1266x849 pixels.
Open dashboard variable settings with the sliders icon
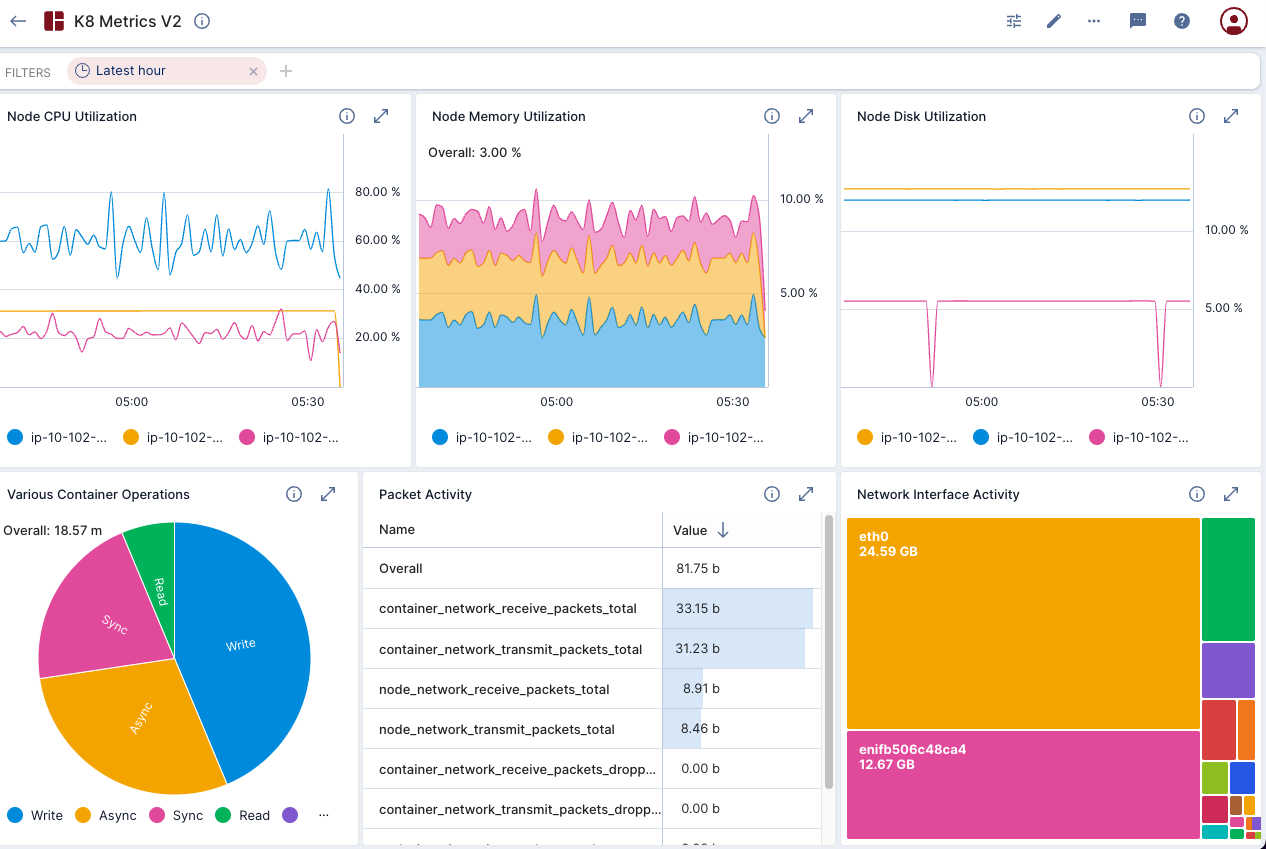(1013, 20)
